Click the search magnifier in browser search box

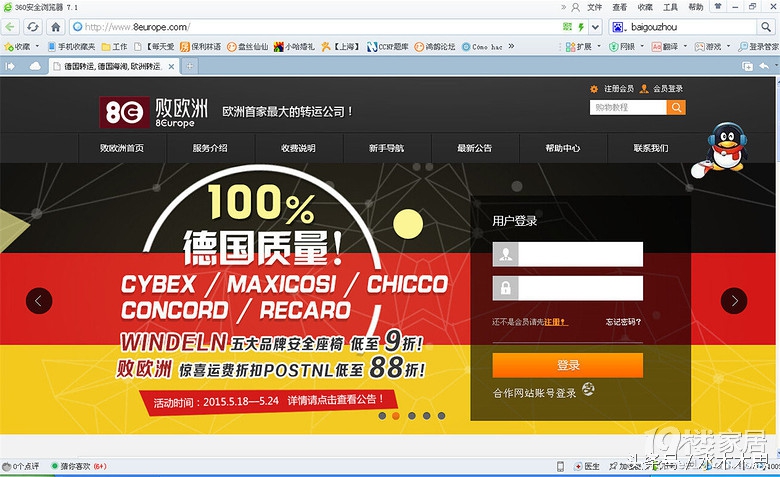(x=766, y=27)
